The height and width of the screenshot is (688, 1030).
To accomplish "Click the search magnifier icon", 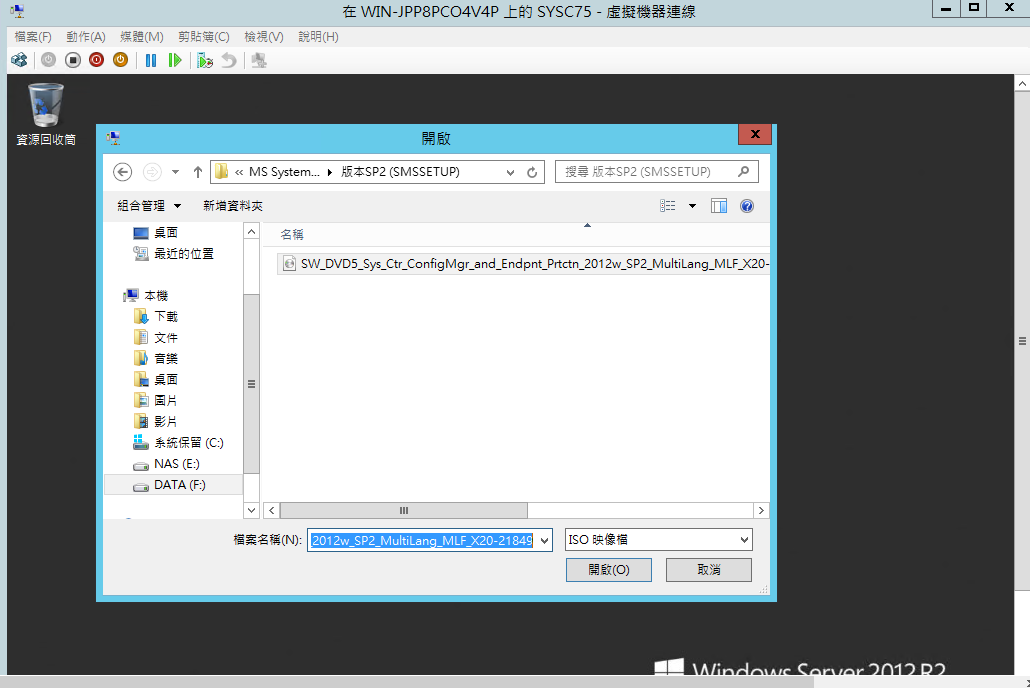I will coord(744,172).
